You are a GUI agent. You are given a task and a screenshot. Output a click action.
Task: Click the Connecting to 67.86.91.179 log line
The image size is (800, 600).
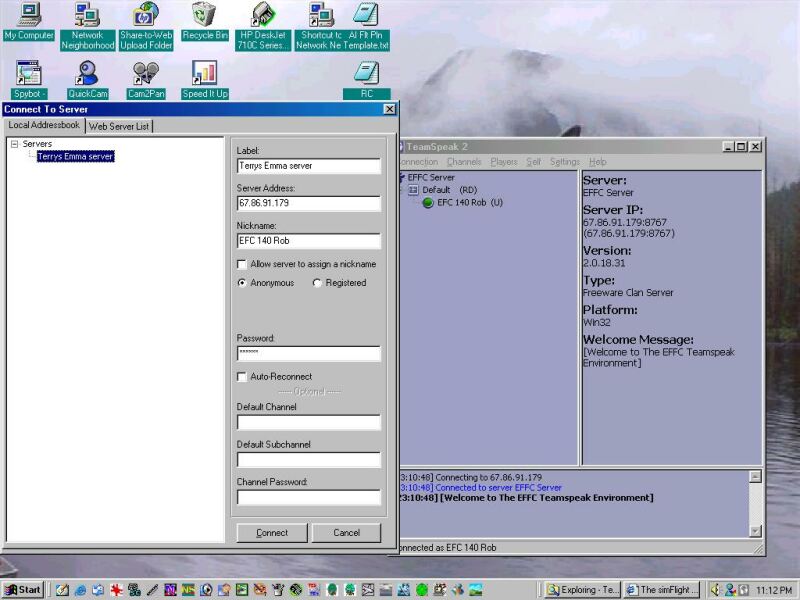471,478
